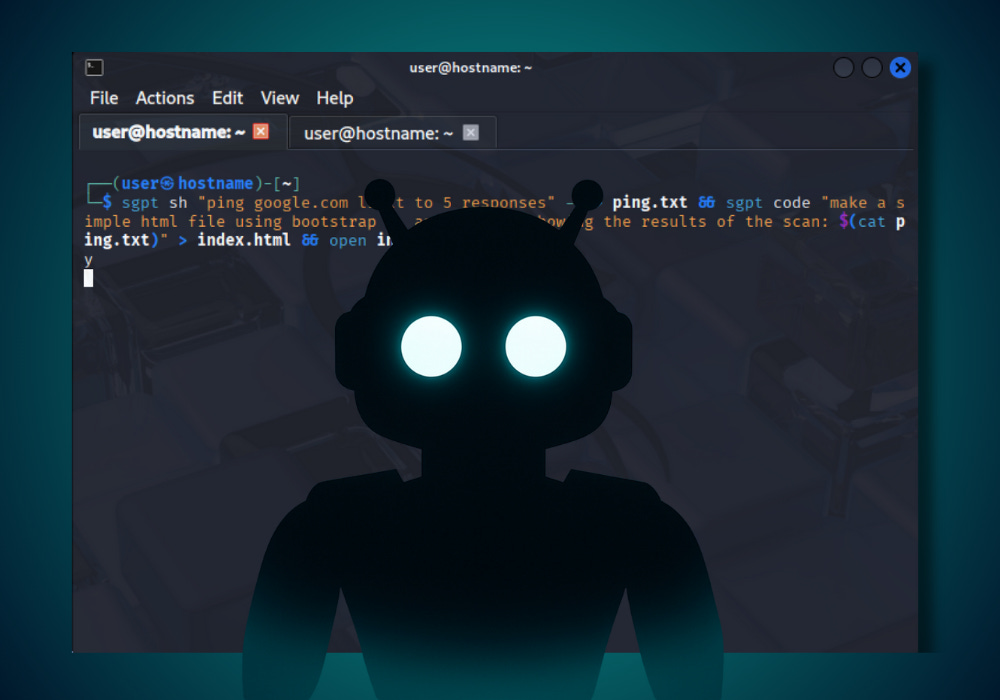Open the File menu
This screenshot has height=700, width=1000.
103,98
